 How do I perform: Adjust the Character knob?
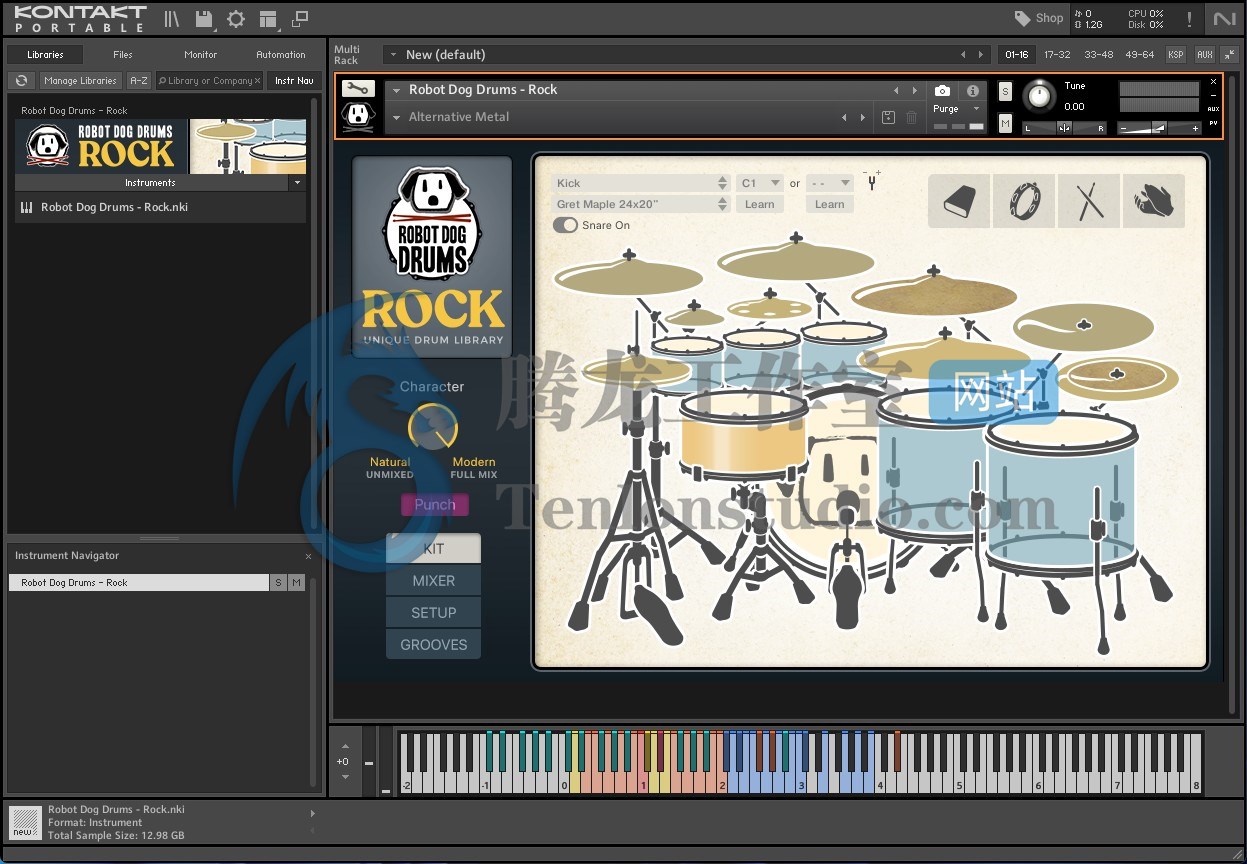point(433,427)
